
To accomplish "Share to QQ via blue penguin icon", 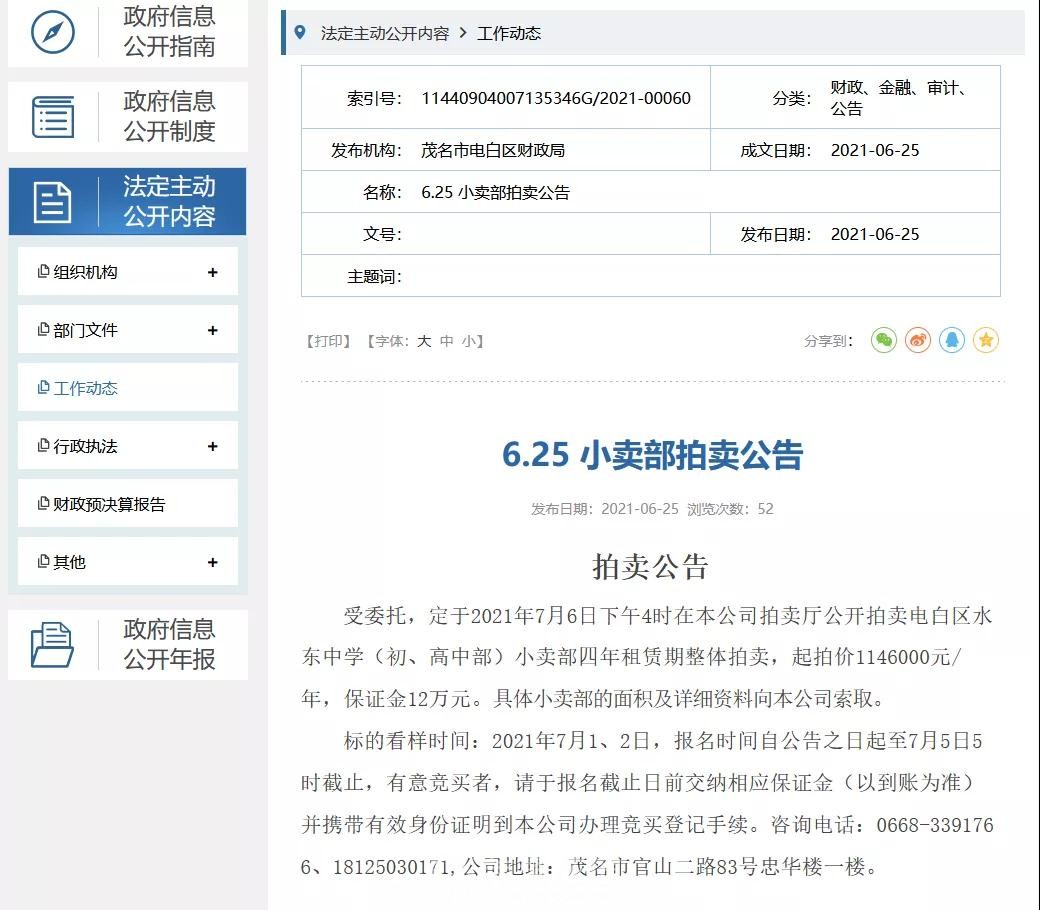I will pos(952,340).
